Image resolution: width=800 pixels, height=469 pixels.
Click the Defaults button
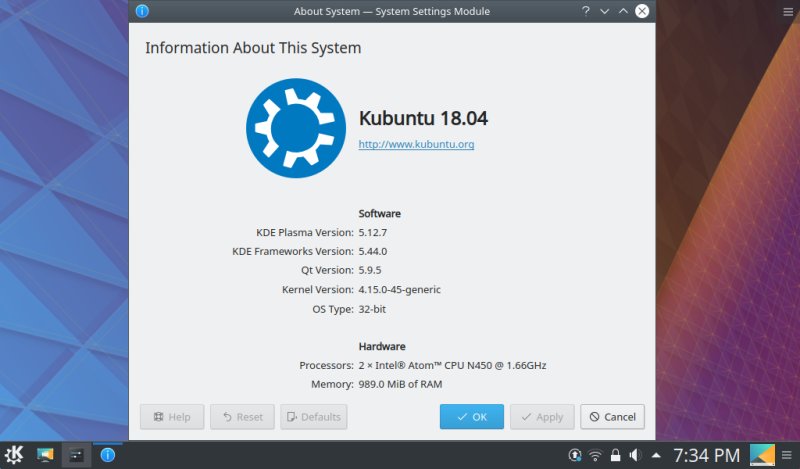[314, 417]
